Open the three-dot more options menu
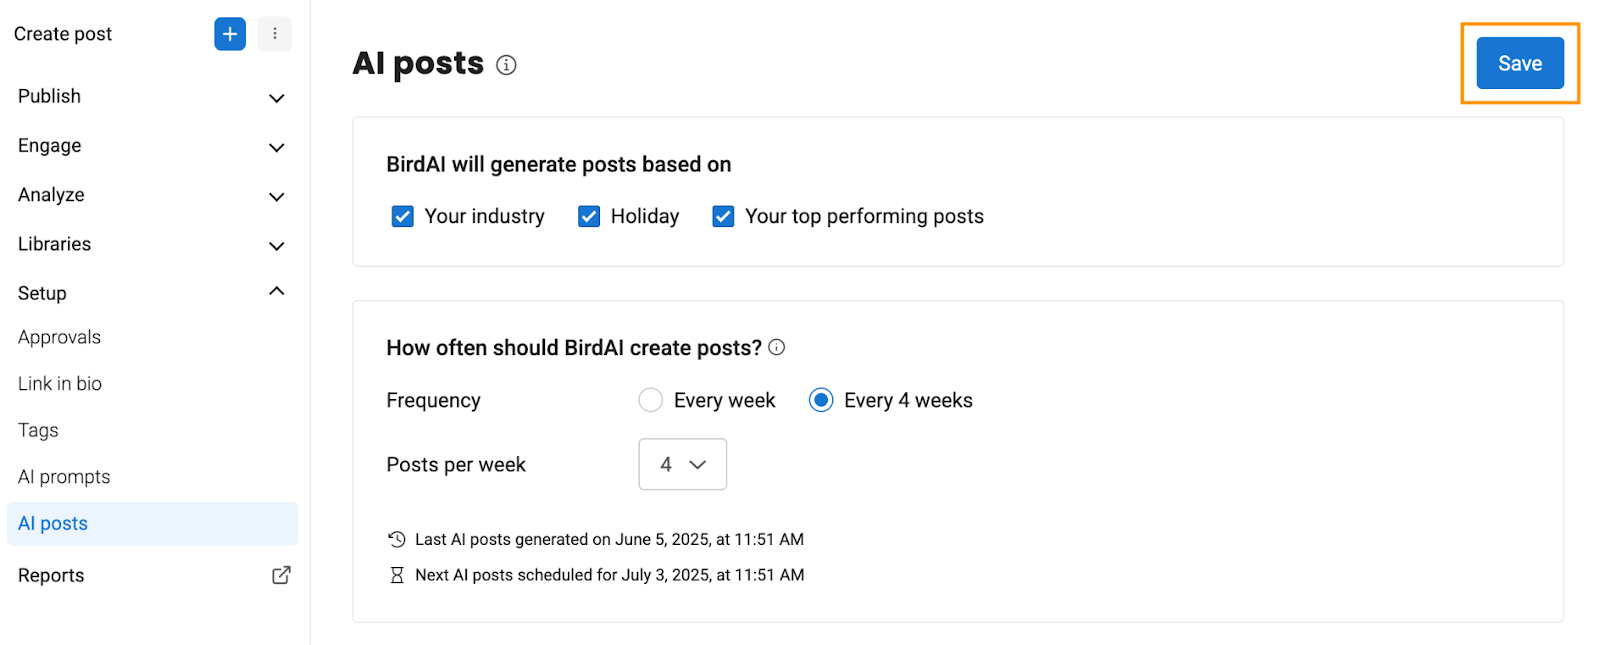 (275, 34)
